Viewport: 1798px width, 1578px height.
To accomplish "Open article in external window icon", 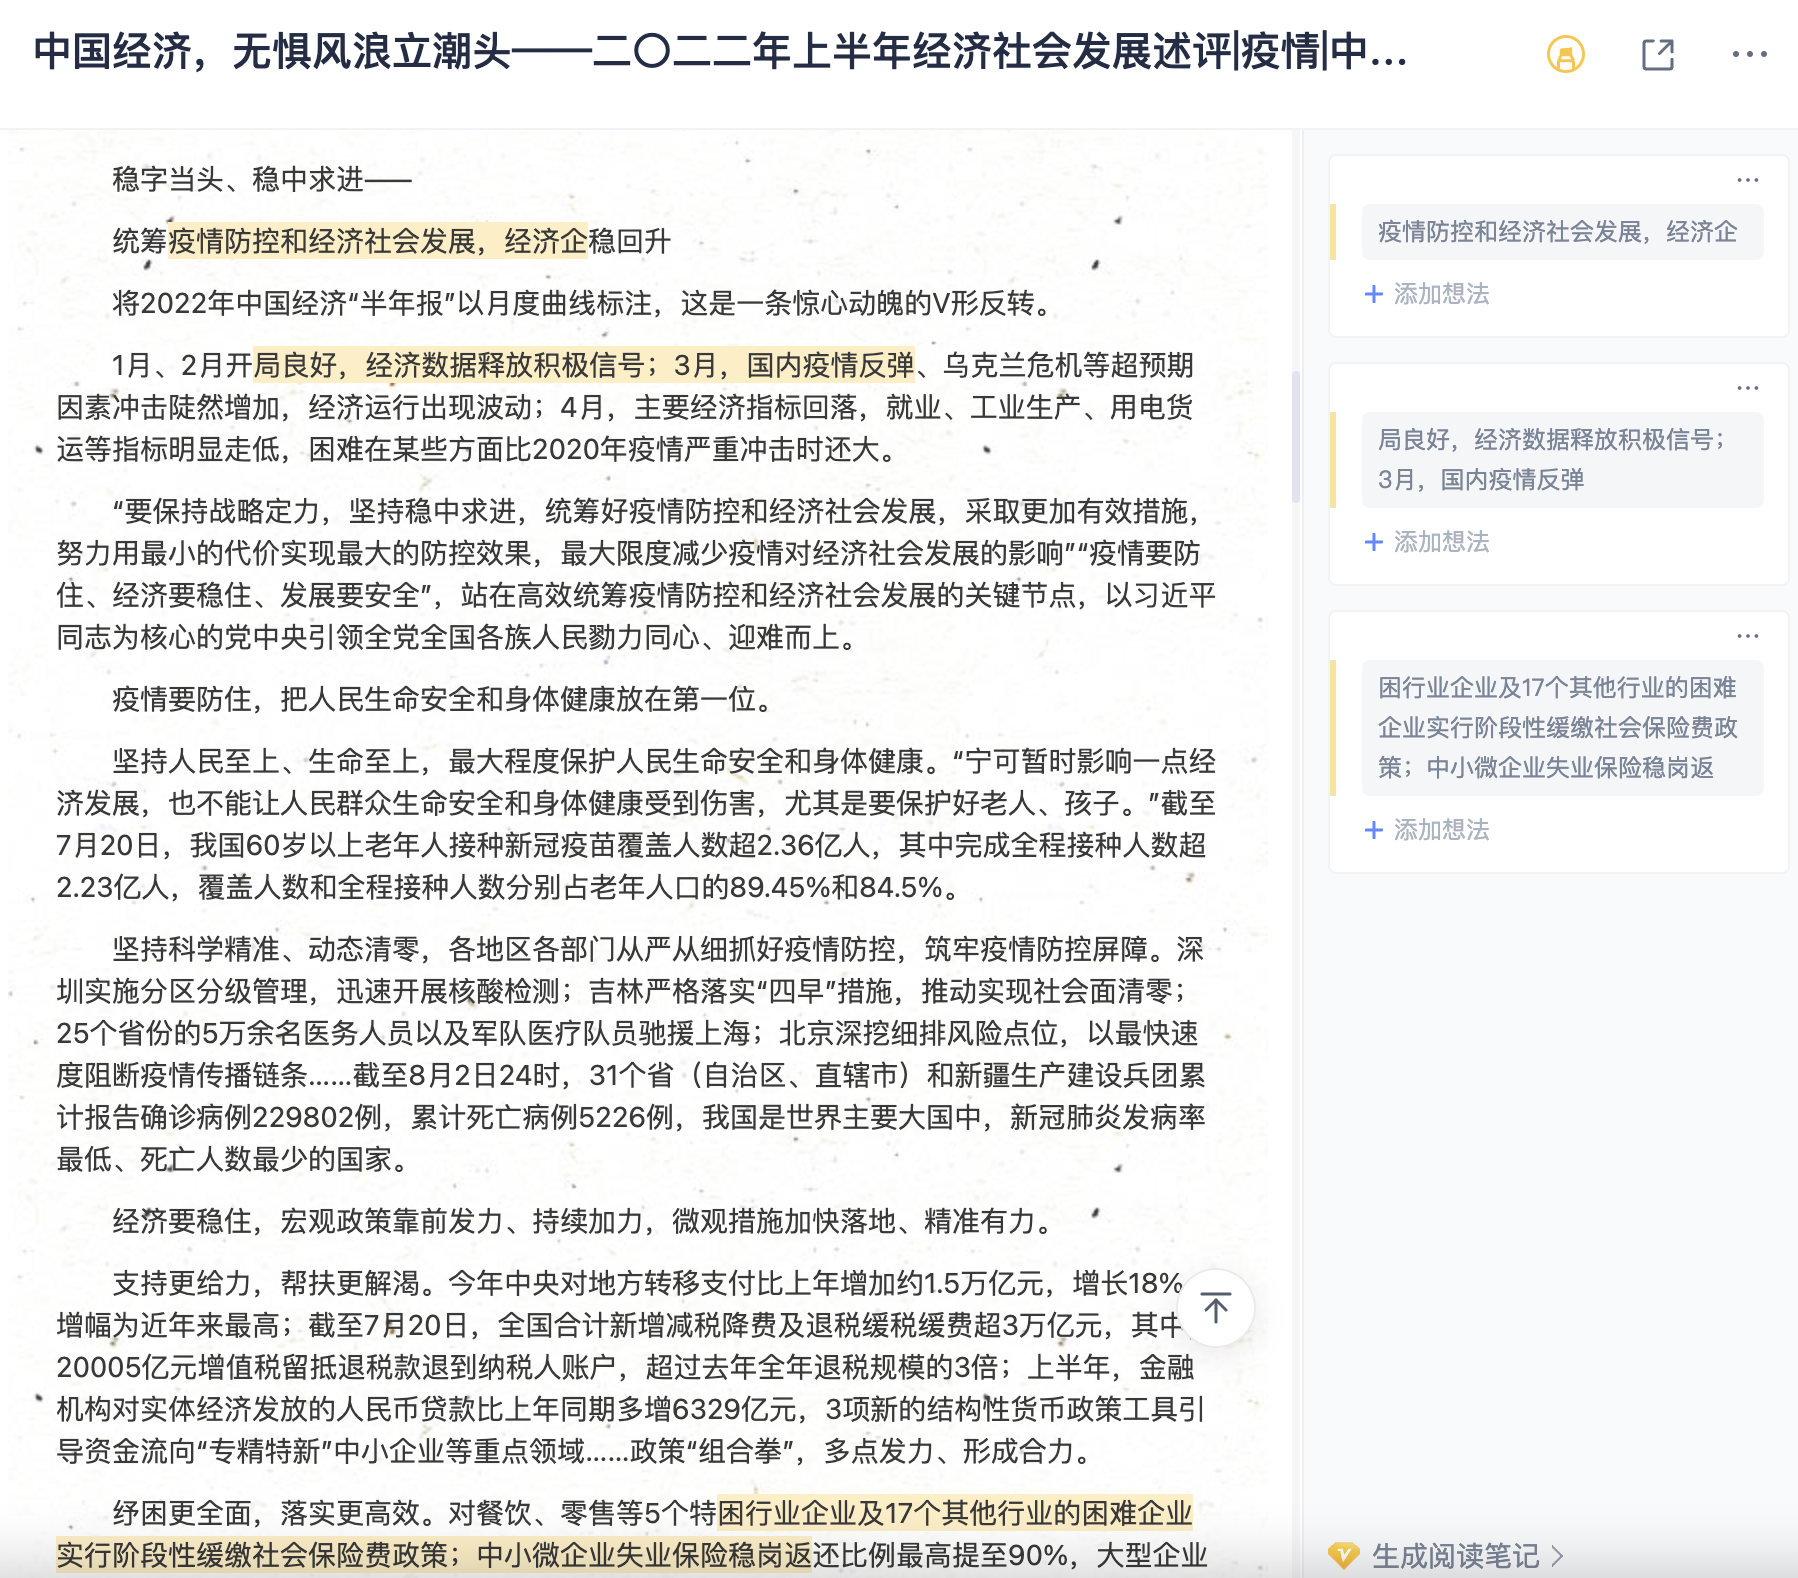I will point(1657,54).
